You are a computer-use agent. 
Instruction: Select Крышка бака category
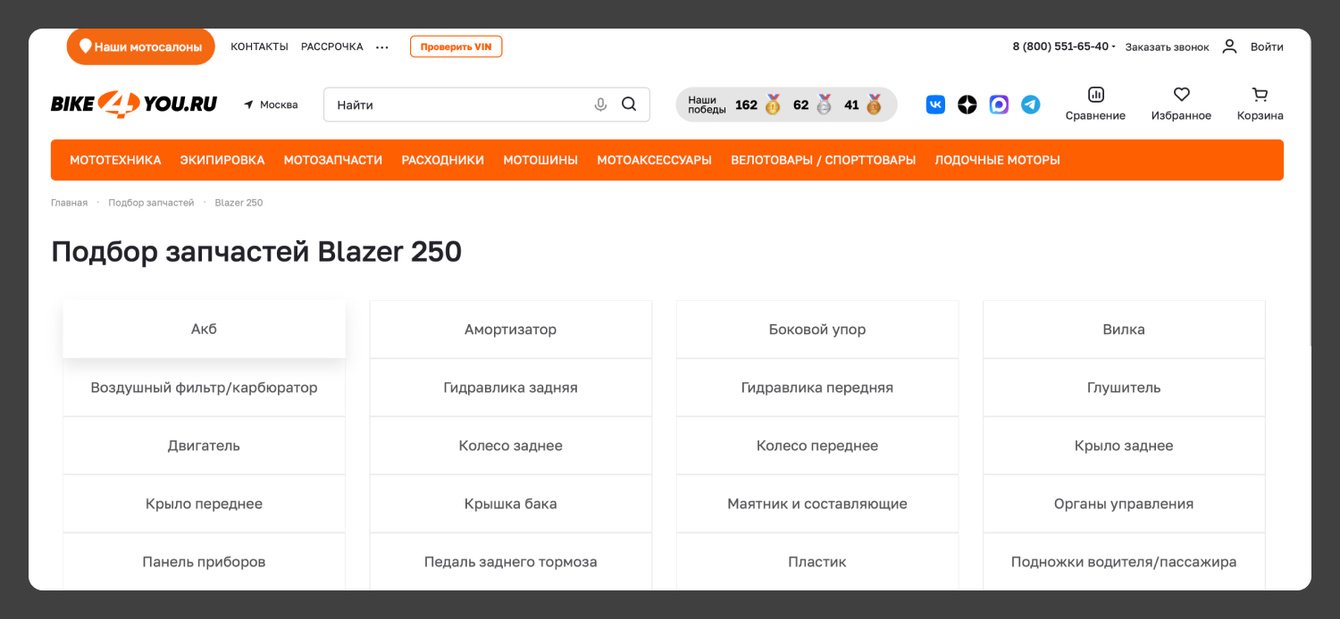coord(510,503)
